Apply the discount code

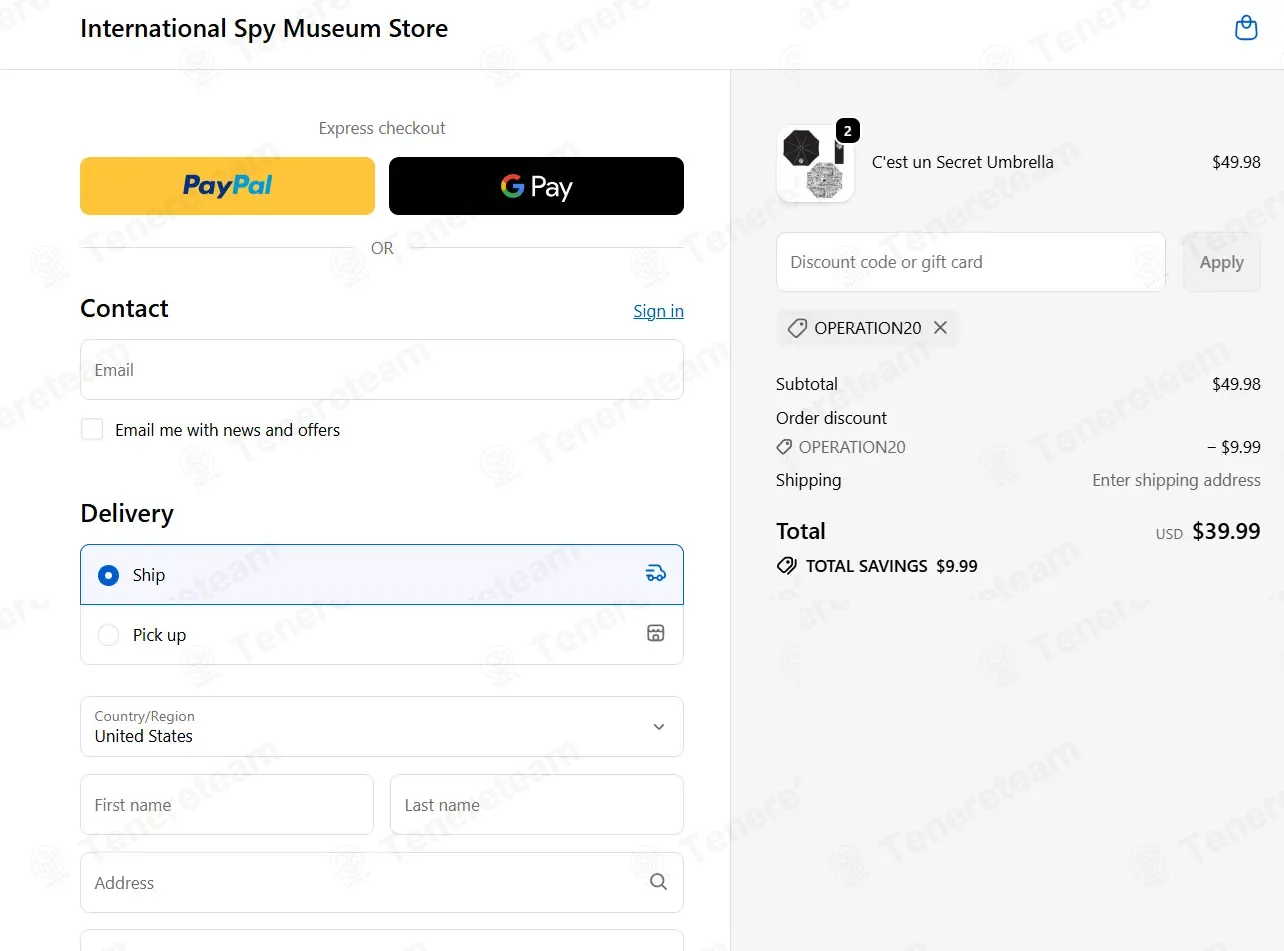point(1221,262)
